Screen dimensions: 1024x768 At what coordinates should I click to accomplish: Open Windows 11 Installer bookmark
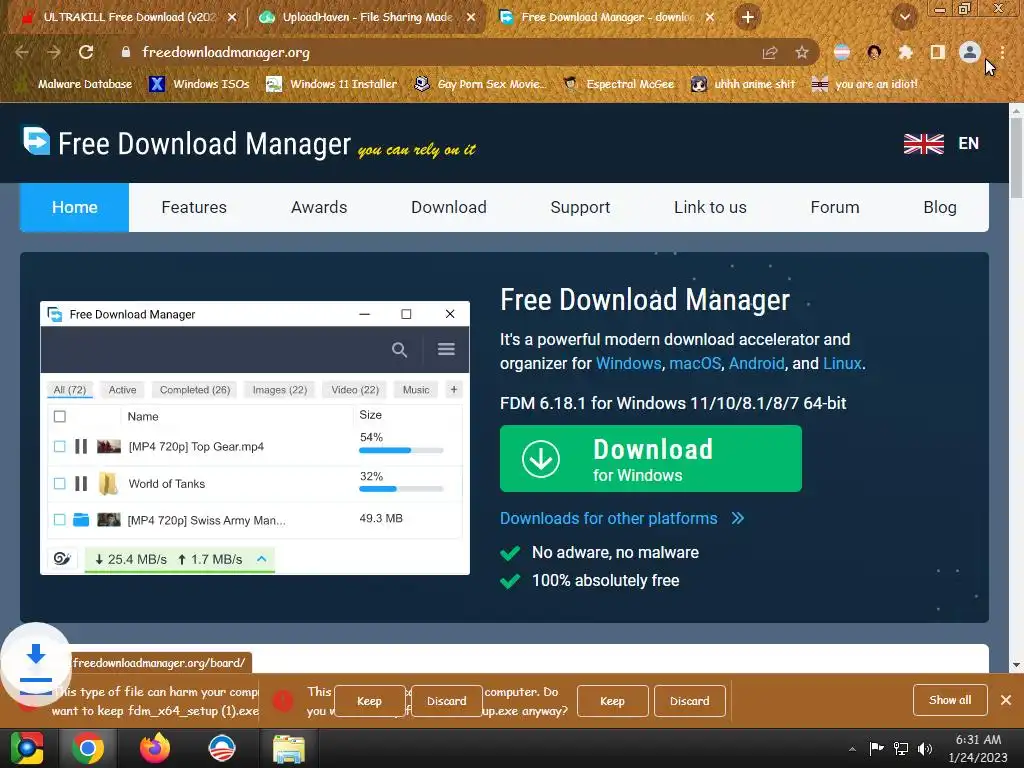(x=332, y=84)
